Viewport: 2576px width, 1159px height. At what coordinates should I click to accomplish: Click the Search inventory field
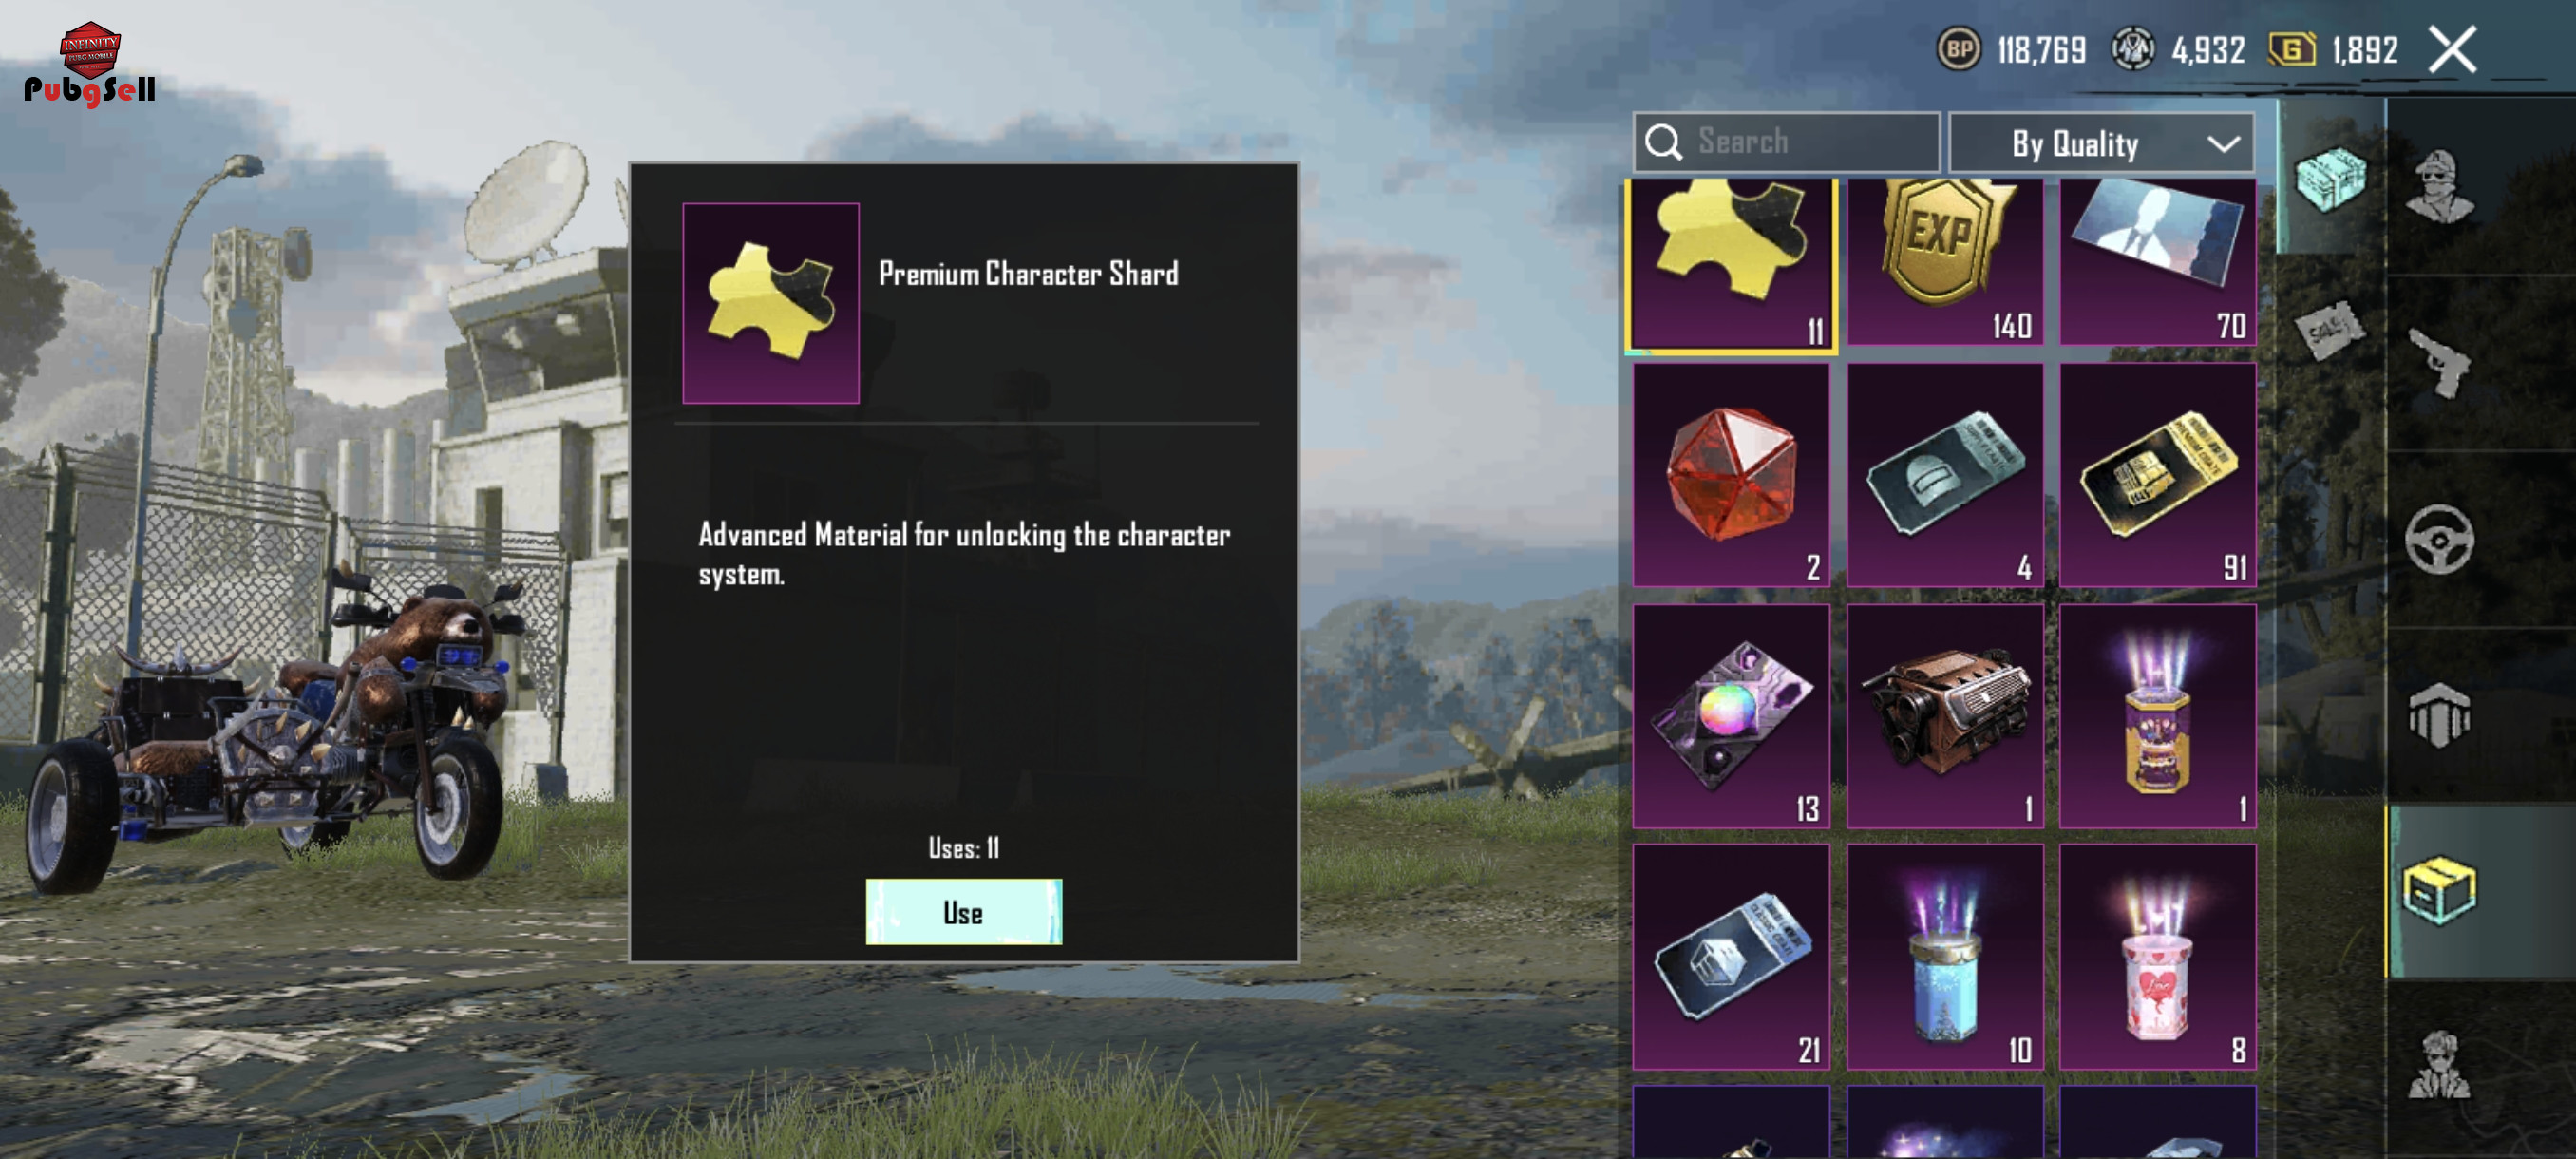1787,143
